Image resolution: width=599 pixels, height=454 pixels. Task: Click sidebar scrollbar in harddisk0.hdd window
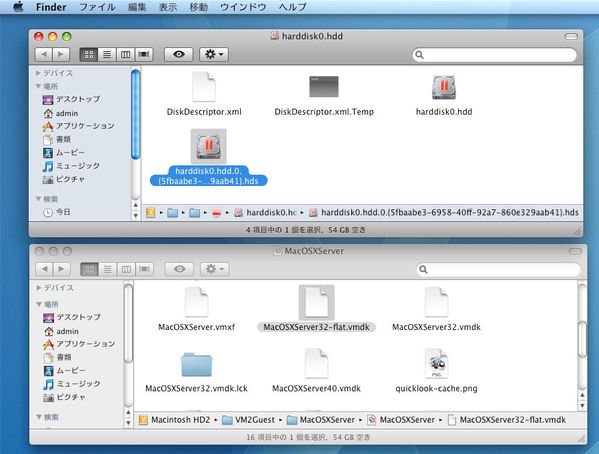(x=135, y=114)
